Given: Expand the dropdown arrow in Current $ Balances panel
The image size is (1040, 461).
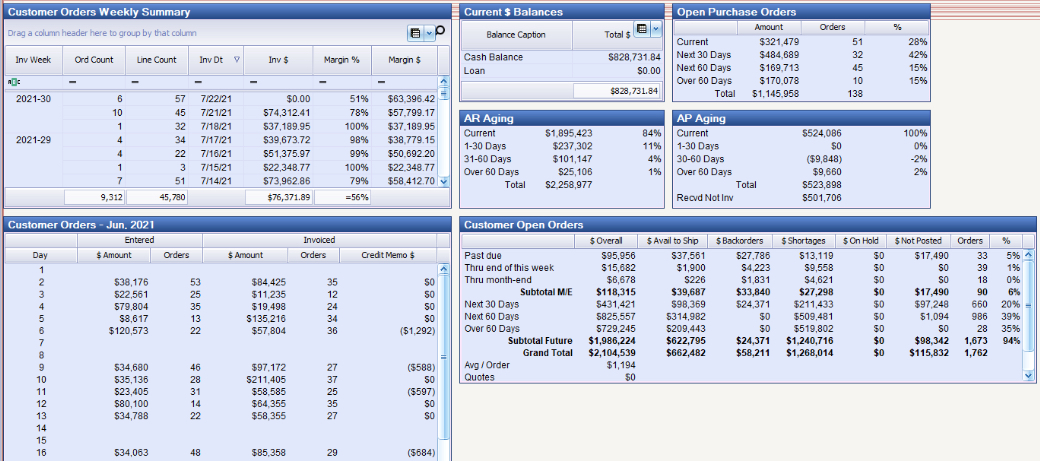Looking at the screenshot, I should 656,29.
